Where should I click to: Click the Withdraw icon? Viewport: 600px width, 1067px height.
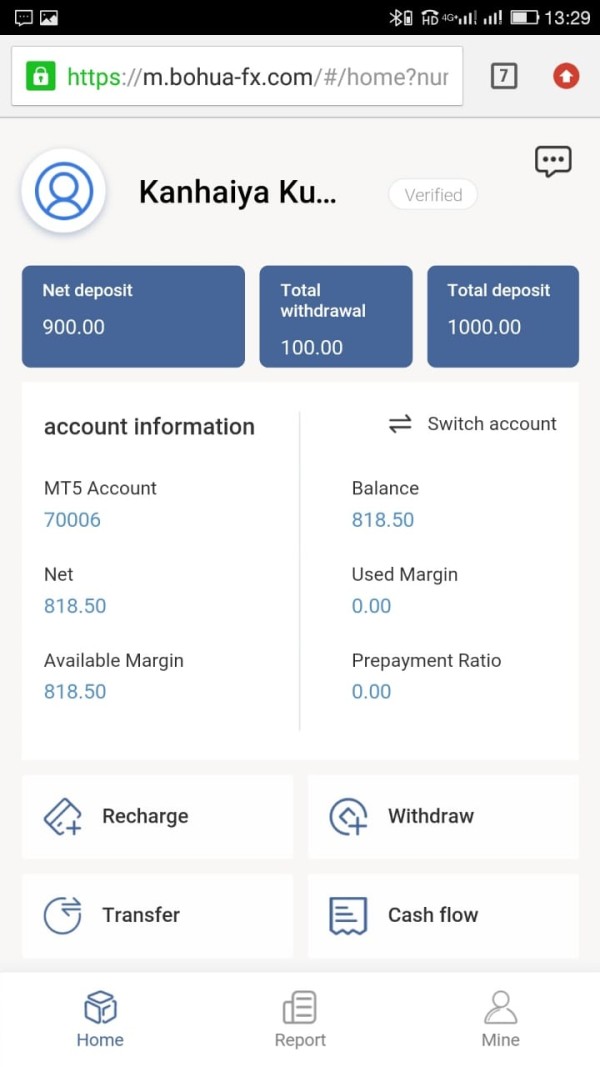(x=348, y=816)
